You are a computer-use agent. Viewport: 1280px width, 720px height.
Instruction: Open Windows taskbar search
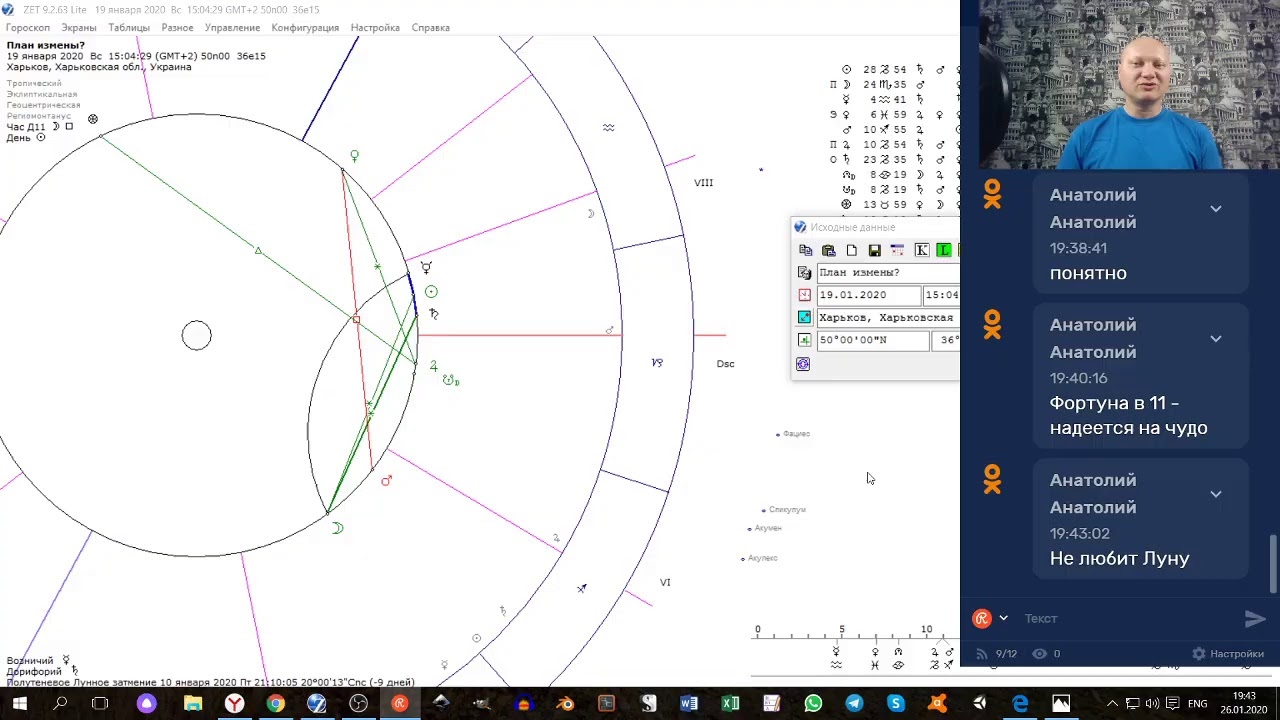(60, 704)
